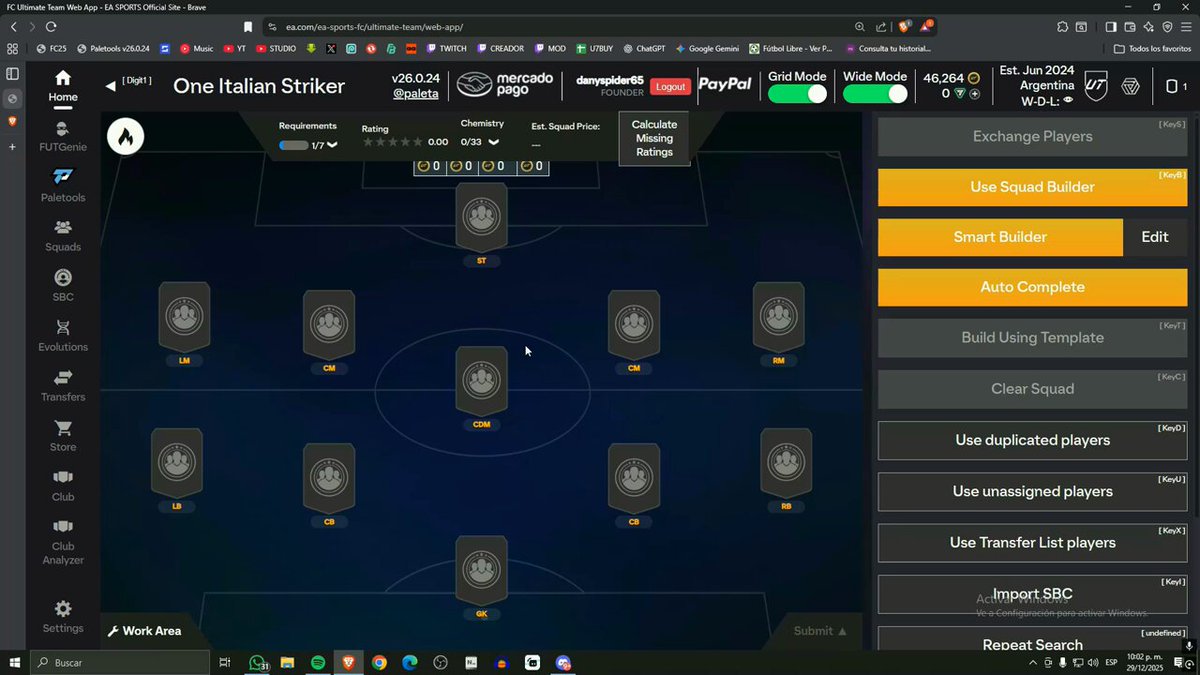Reload the page in Brave
The height and width of the screenshot is (675, 1200).
(51, 27)
